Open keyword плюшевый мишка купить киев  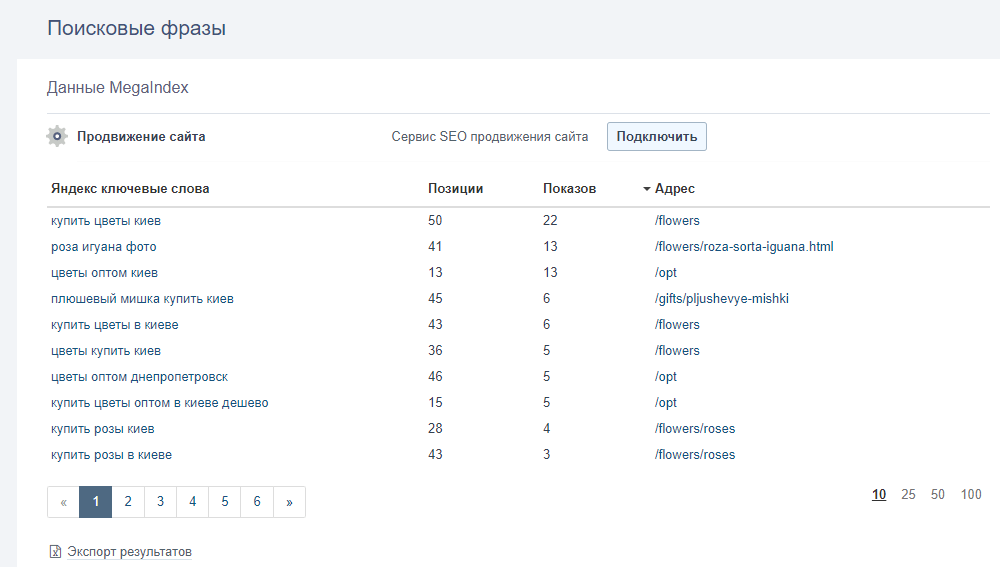click(142, 298)
